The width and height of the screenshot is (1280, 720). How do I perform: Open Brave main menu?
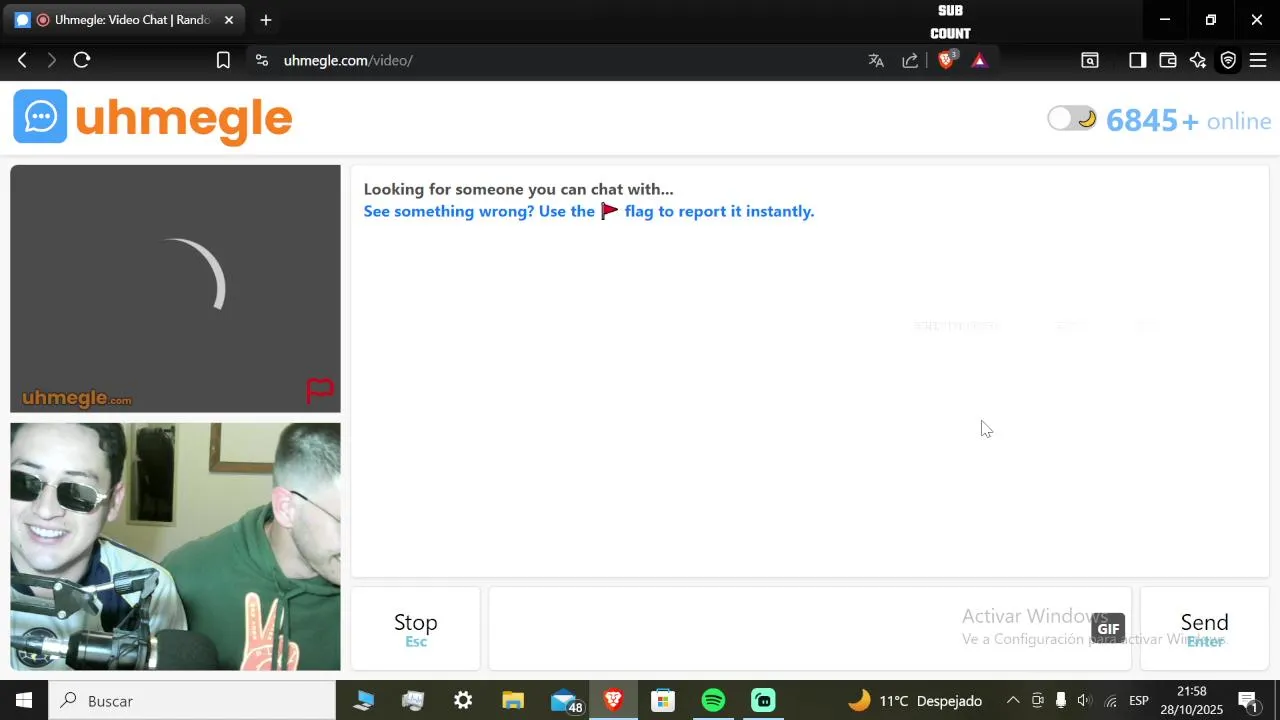coord(1258,60)
